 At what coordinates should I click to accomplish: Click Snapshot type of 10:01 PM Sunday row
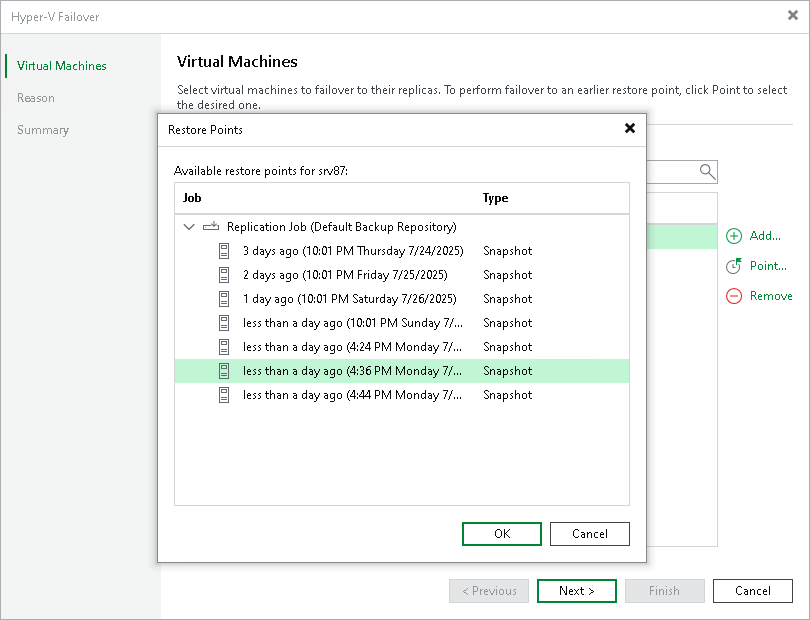click(507, 323)
